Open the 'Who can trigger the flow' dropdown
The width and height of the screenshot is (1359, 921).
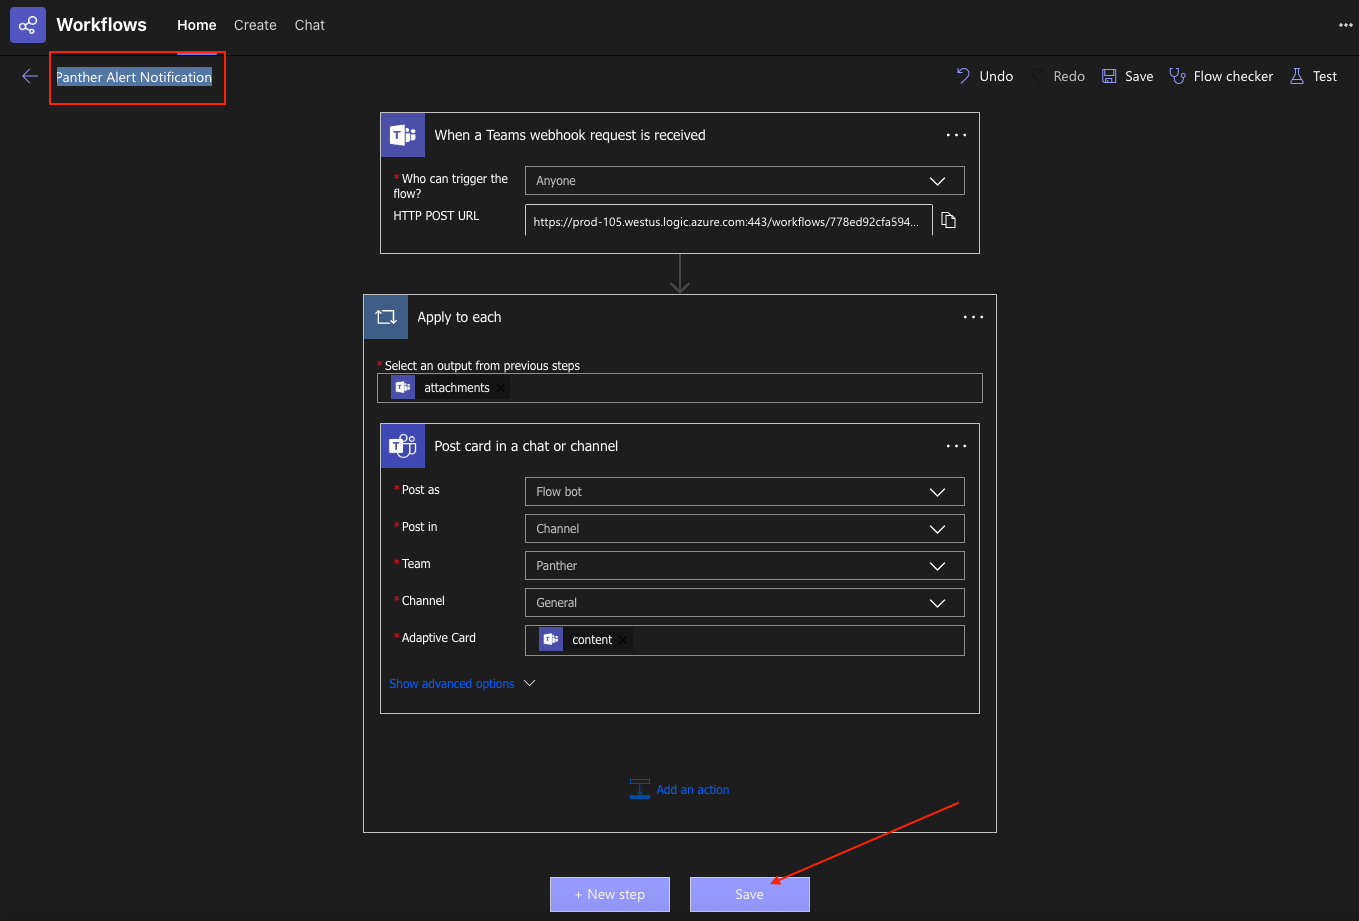744,181
